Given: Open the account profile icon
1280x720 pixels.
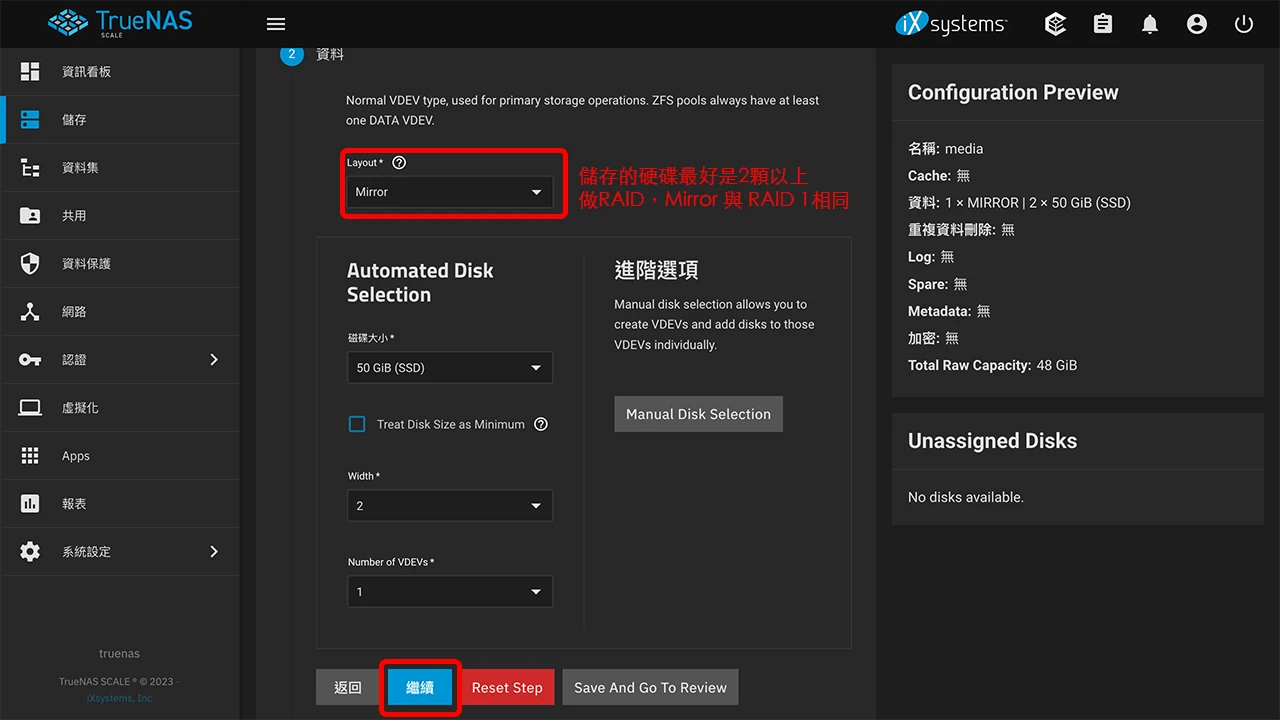Looking at the screenshot, I should tap(1196, 23).
